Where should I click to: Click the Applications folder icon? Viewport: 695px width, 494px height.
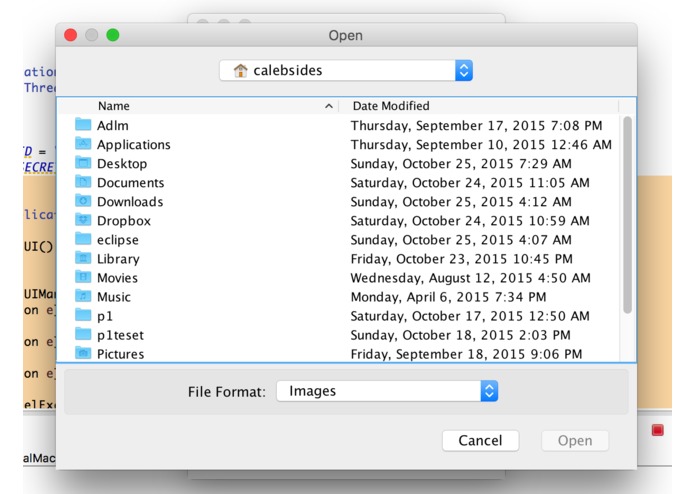pyautogui.click(x=83, y=144)
